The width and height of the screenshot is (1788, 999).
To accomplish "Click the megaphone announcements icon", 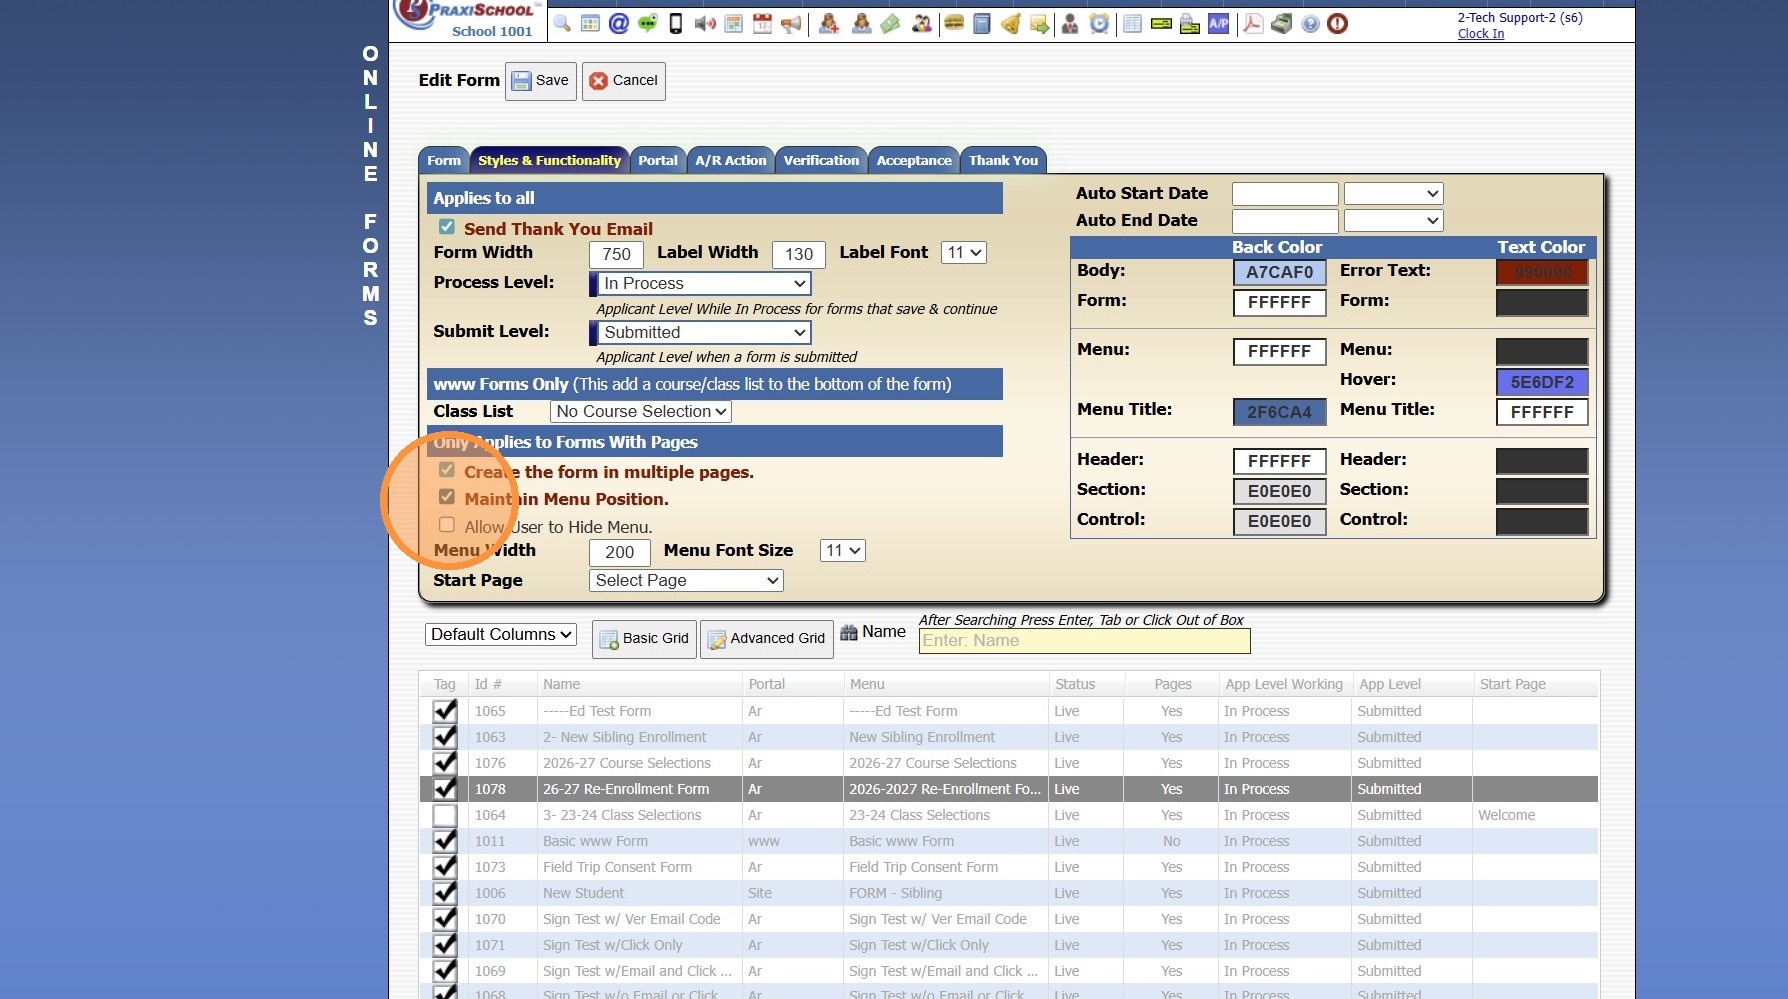I will [791, 24].
